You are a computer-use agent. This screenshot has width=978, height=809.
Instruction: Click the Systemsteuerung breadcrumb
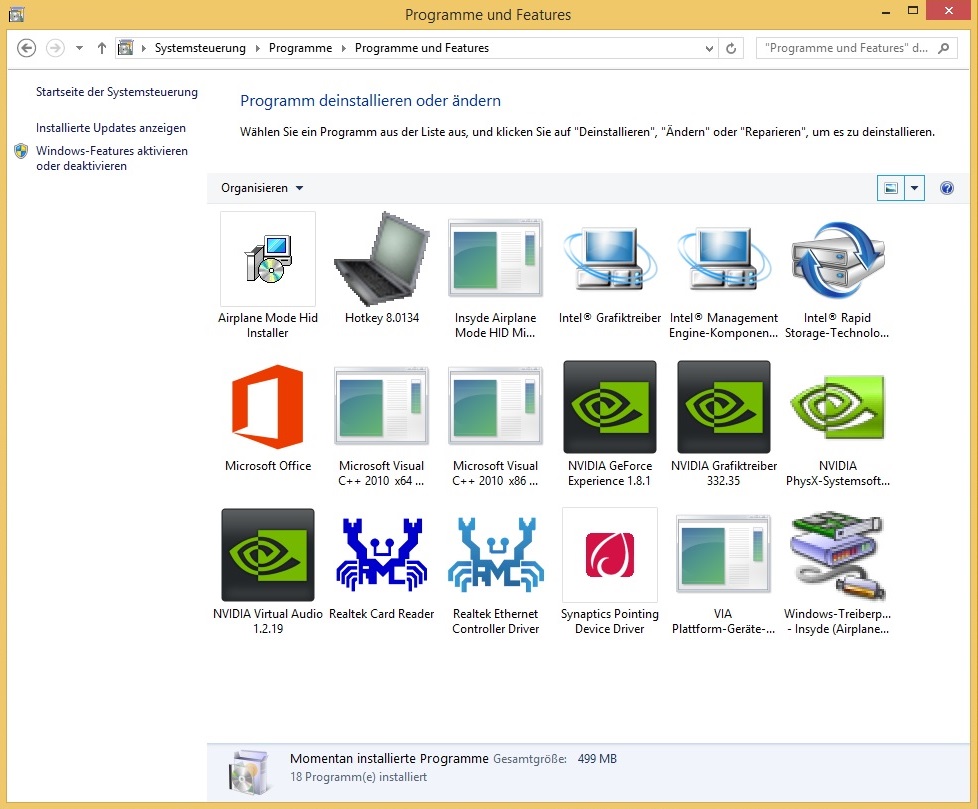click(x=200, y=48)
